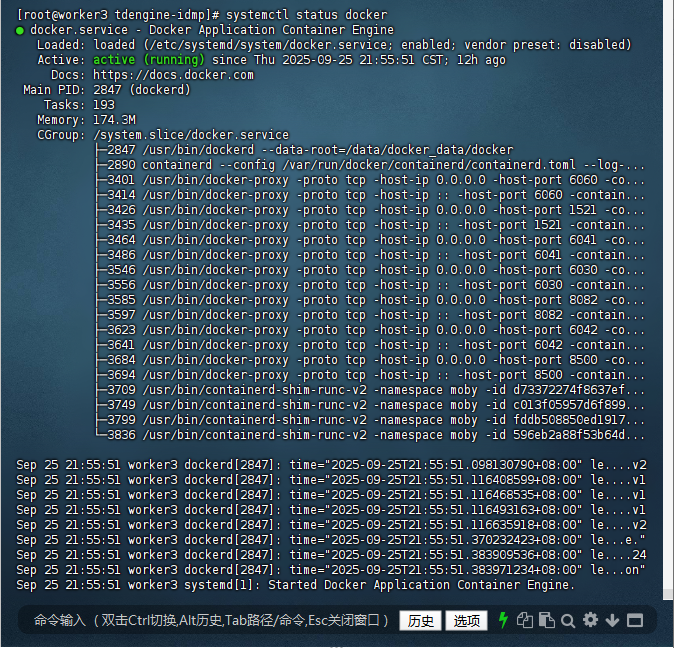
Task: Click the green lightning quick-command icon
Action: pyautogui.click(x=503, y=620)
